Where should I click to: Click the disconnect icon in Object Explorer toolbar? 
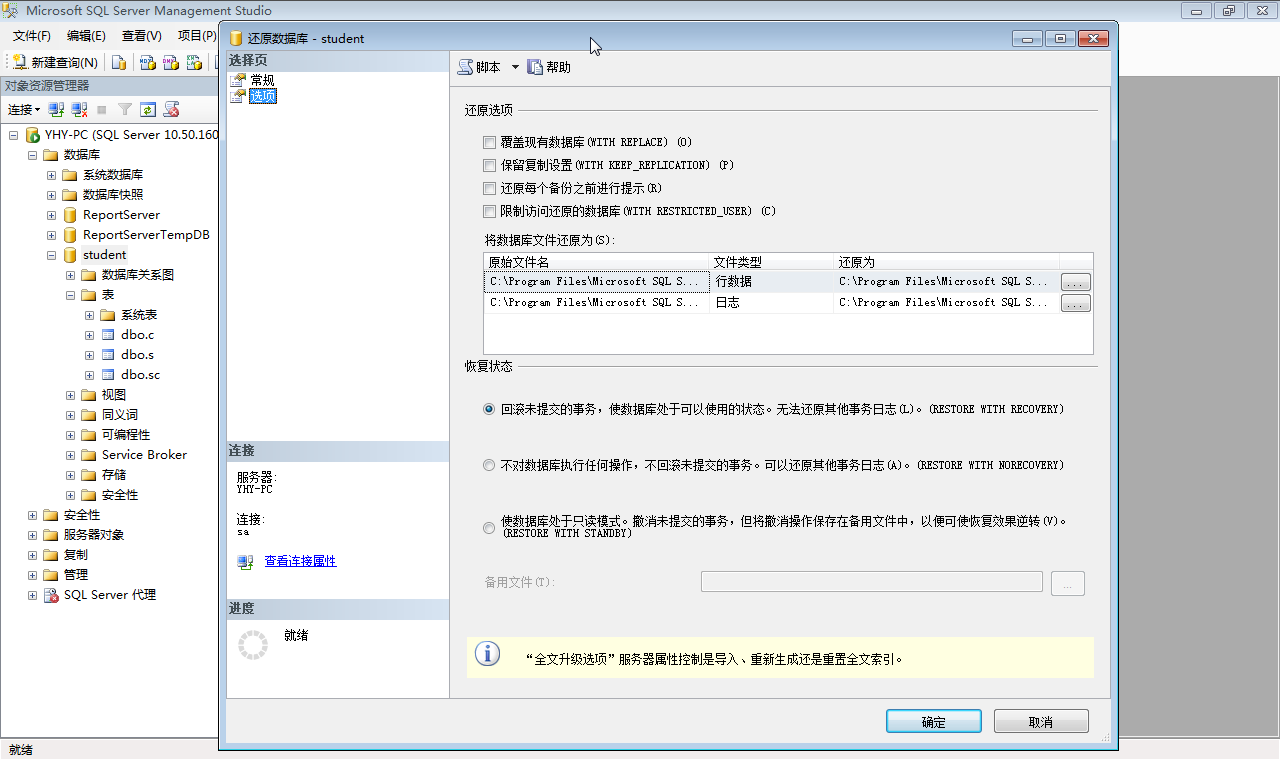coord(79,109)
